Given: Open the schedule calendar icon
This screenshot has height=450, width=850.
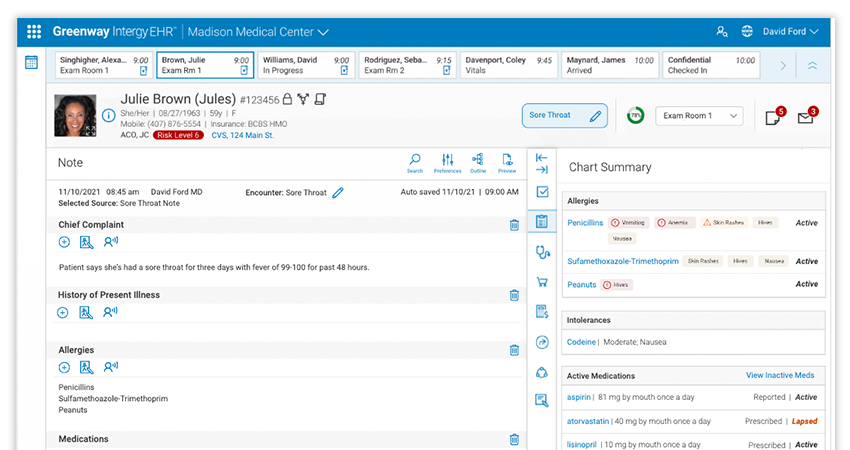Looking at the screenshot, I should point(31,63).
